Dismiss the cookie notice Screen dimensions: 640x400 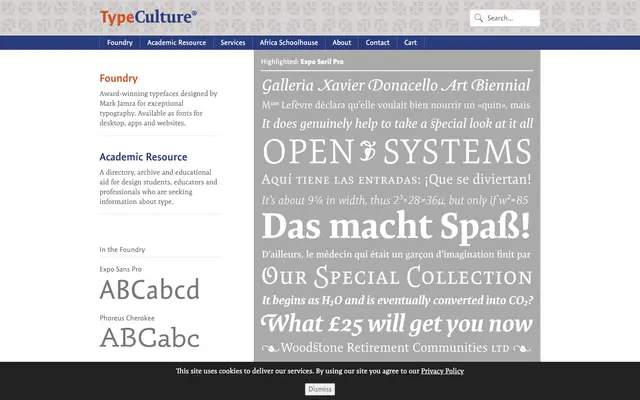pyautogui.click(x=320, y=389)
